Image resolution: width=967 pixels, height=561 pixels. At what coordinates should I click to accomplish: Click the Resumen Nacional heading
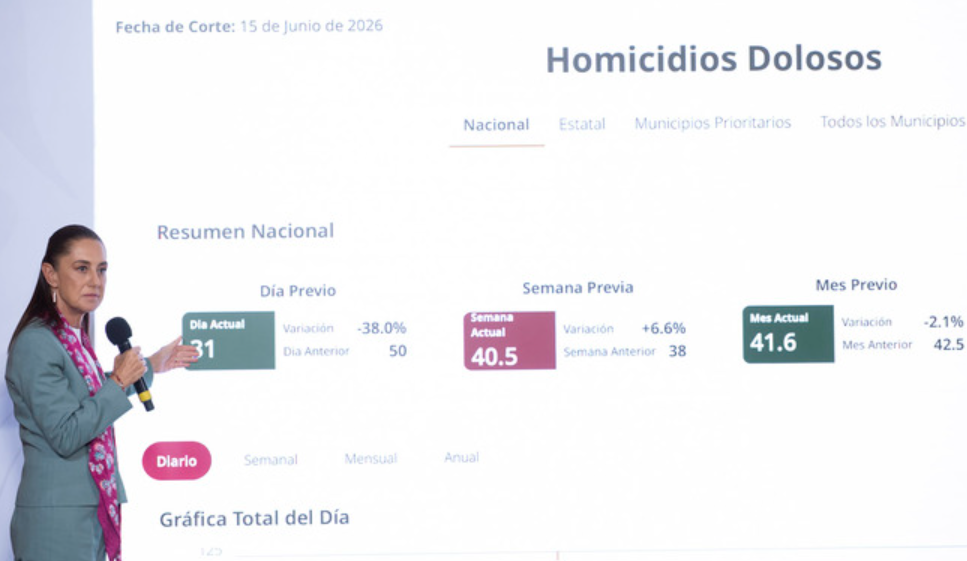(x=245, y=232)
